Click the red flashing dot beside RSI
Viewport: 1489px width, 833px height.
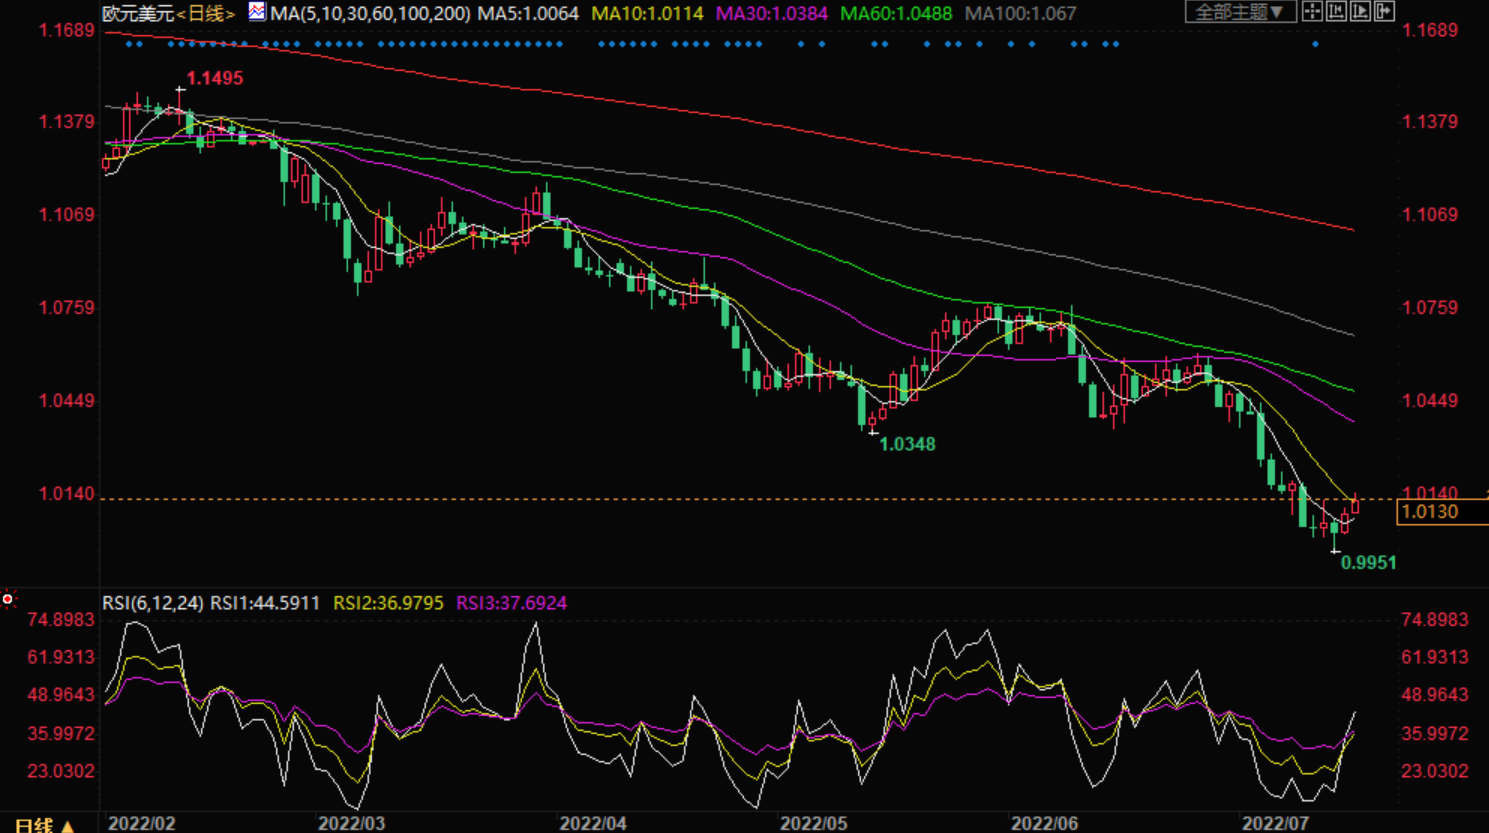click(8, 599)
